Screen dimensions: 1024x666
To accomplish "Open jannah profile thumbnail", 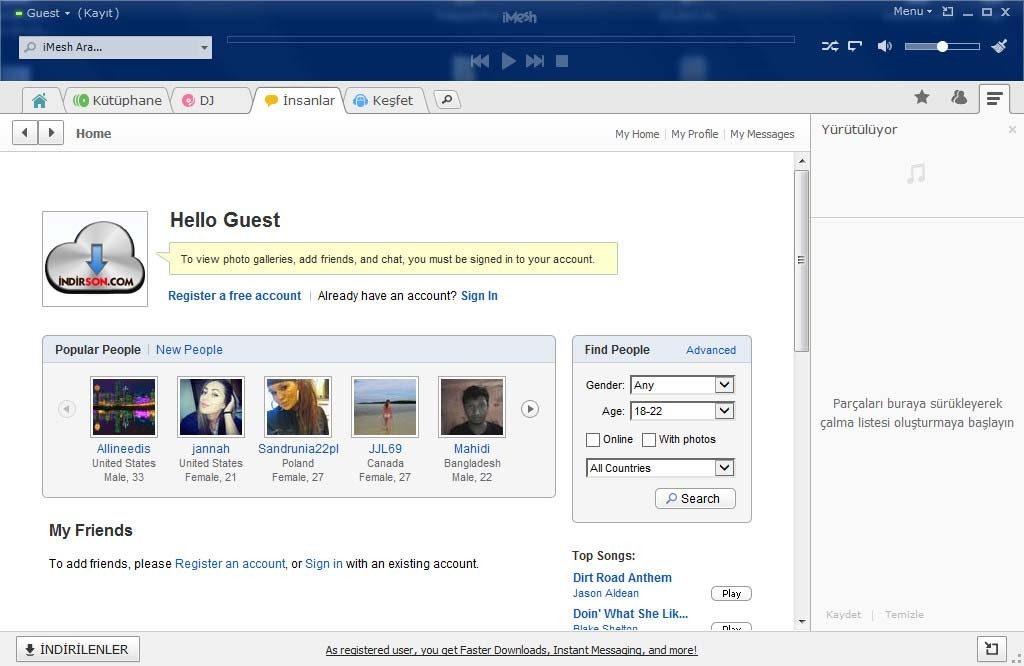I will 211,407.
